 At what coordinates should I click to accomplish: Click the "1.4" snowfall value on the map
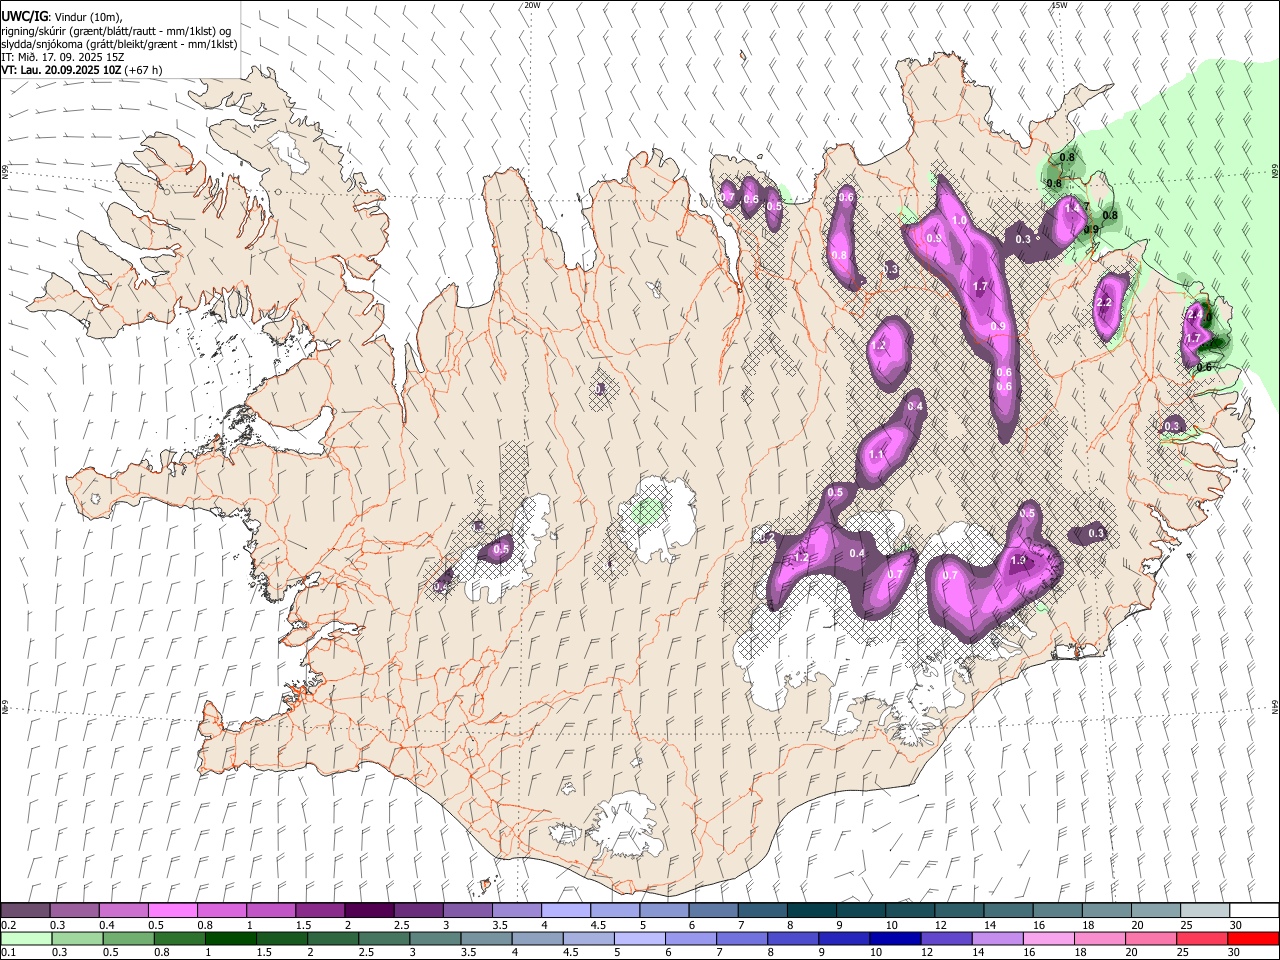click(1072, 208)
